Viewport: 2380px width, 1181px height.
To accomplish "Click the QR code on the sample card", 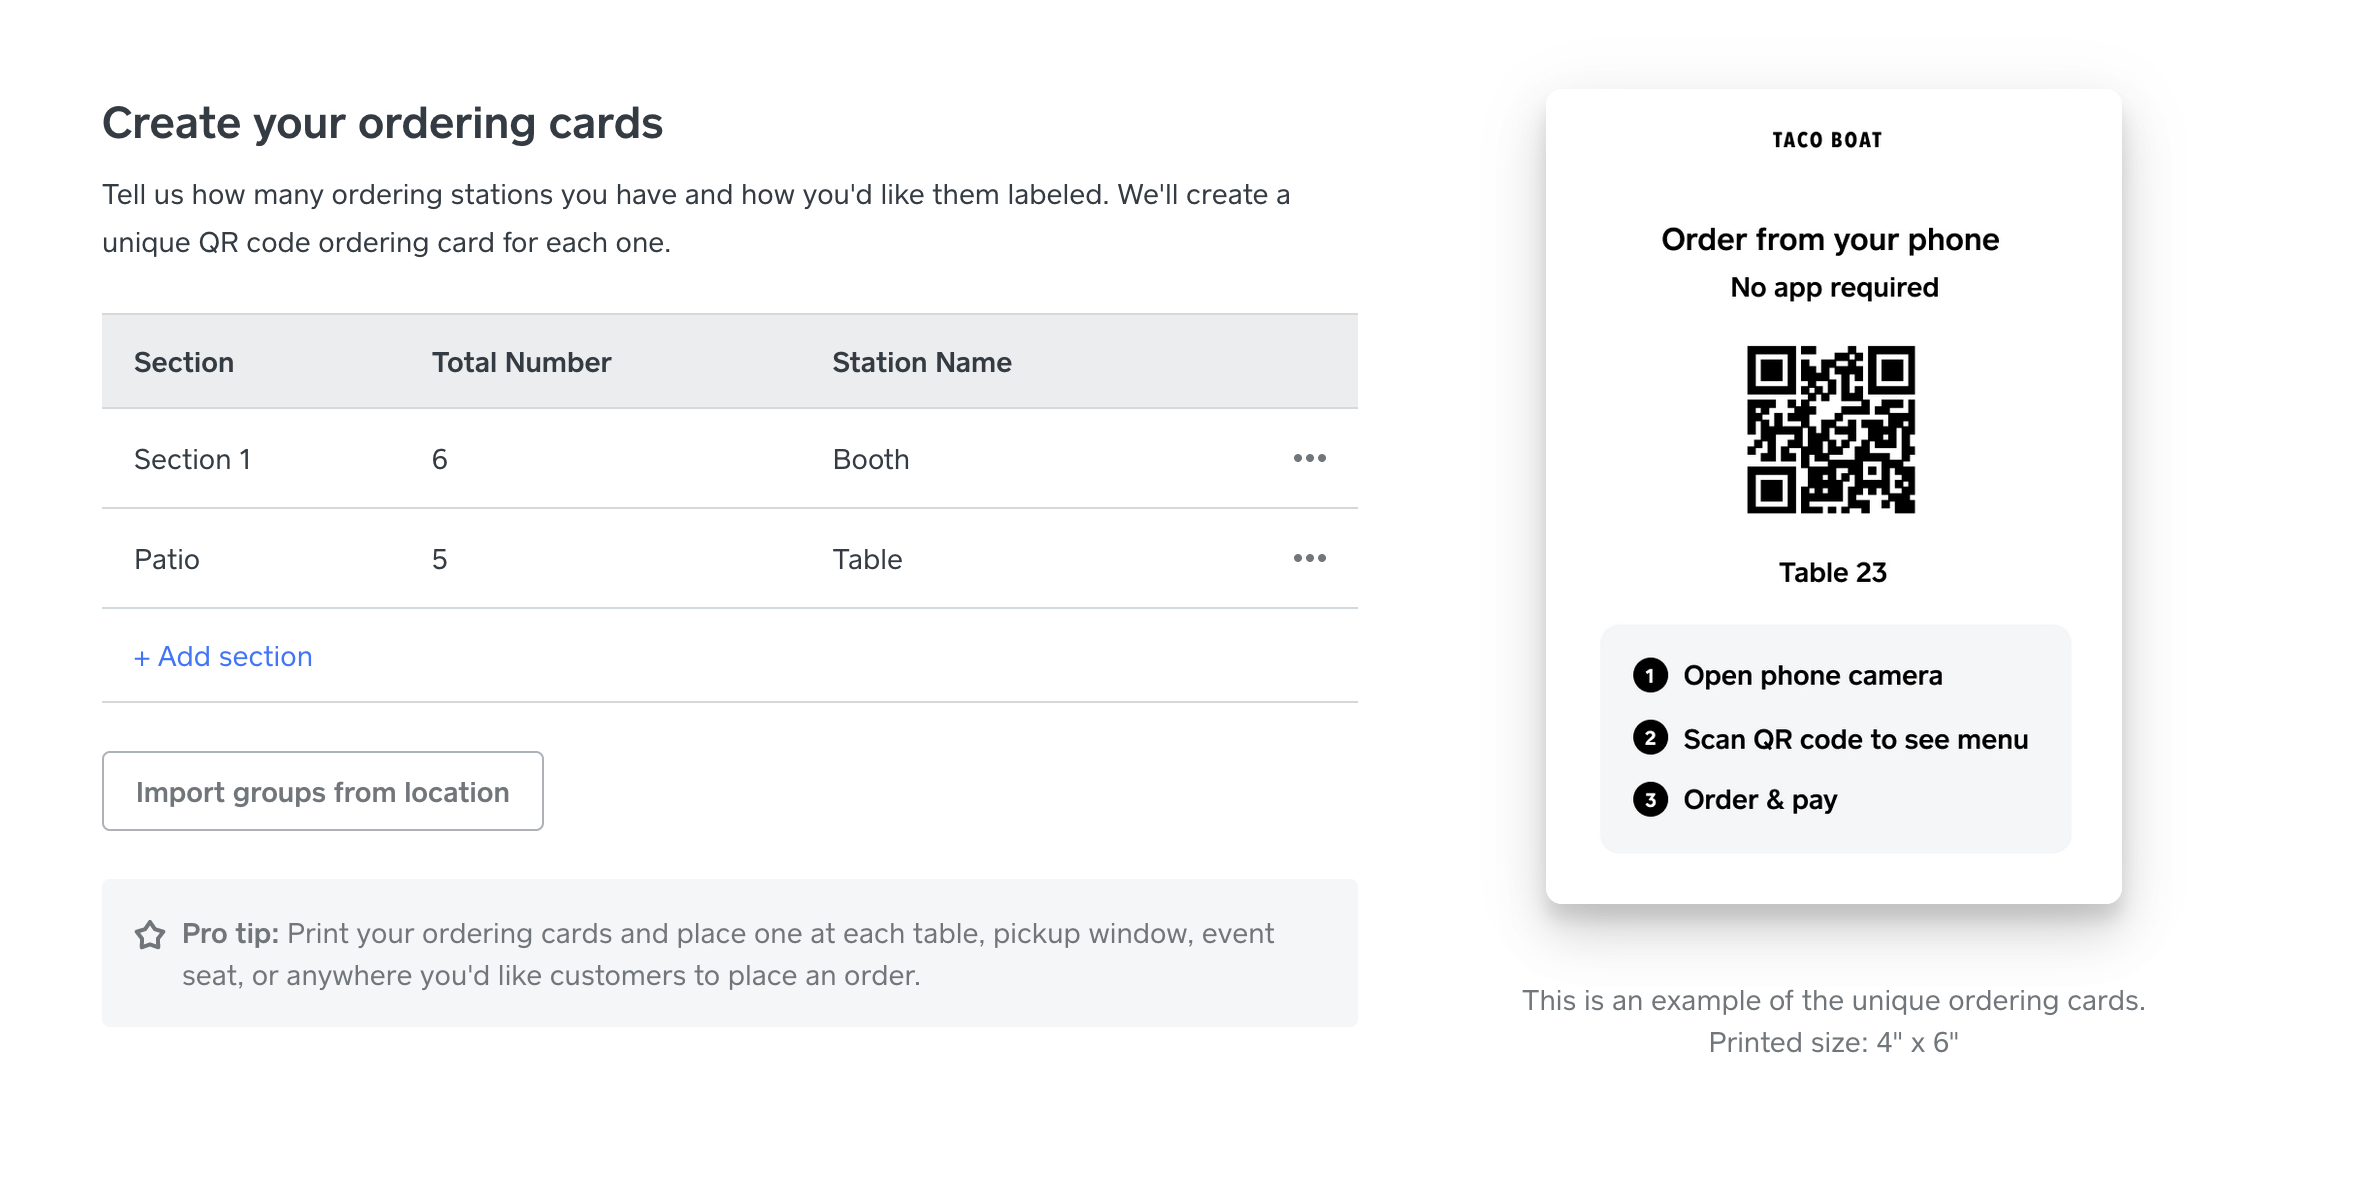I will (x=1831, y=429).
